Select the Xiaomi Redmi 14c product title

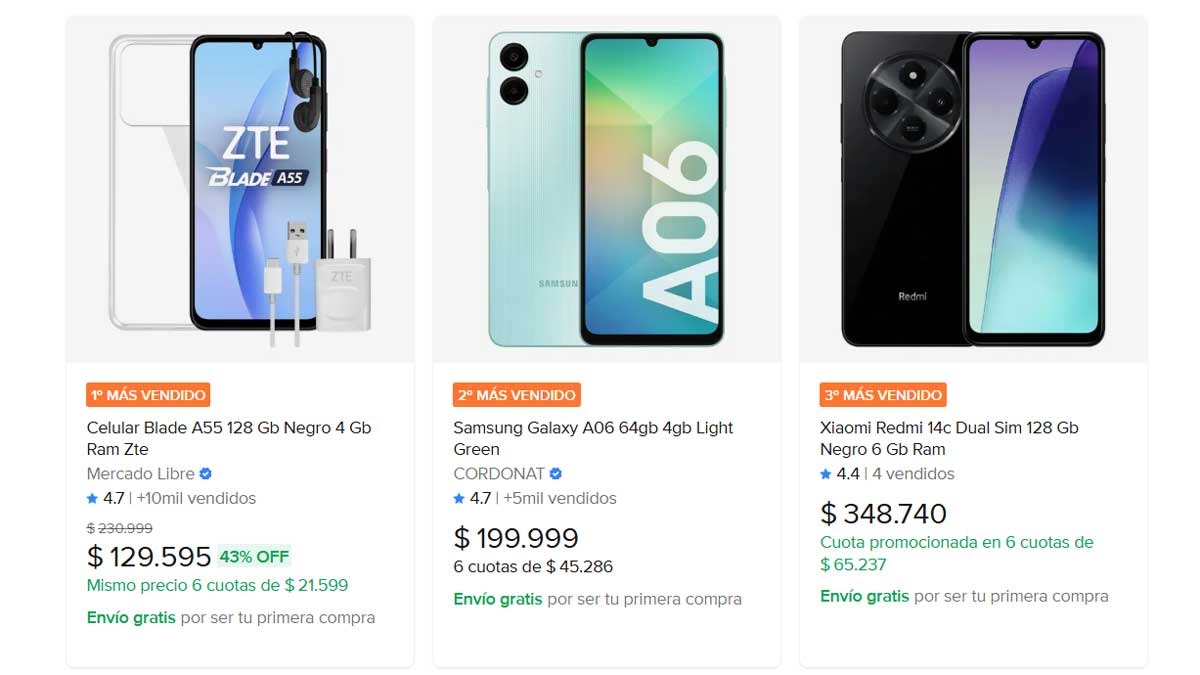pos(947,438)
